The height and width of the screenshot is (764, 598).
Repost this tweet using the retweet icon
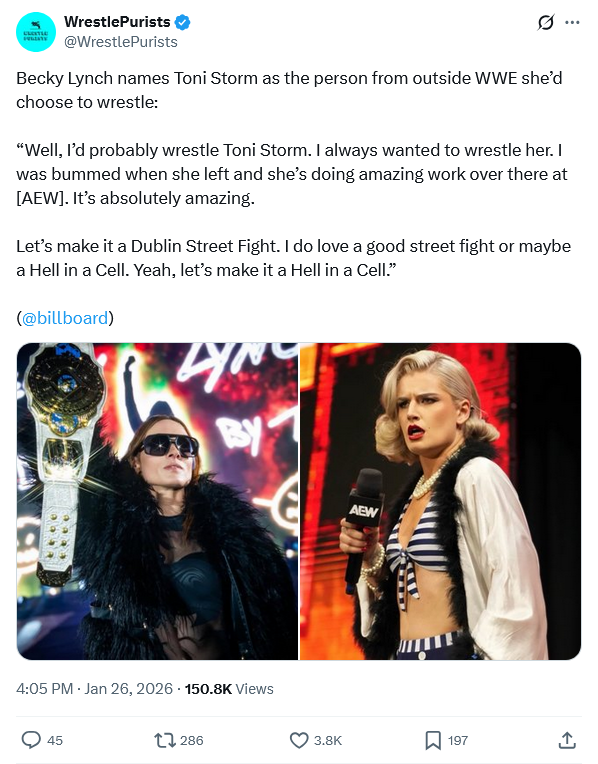(x=165, y=741)
